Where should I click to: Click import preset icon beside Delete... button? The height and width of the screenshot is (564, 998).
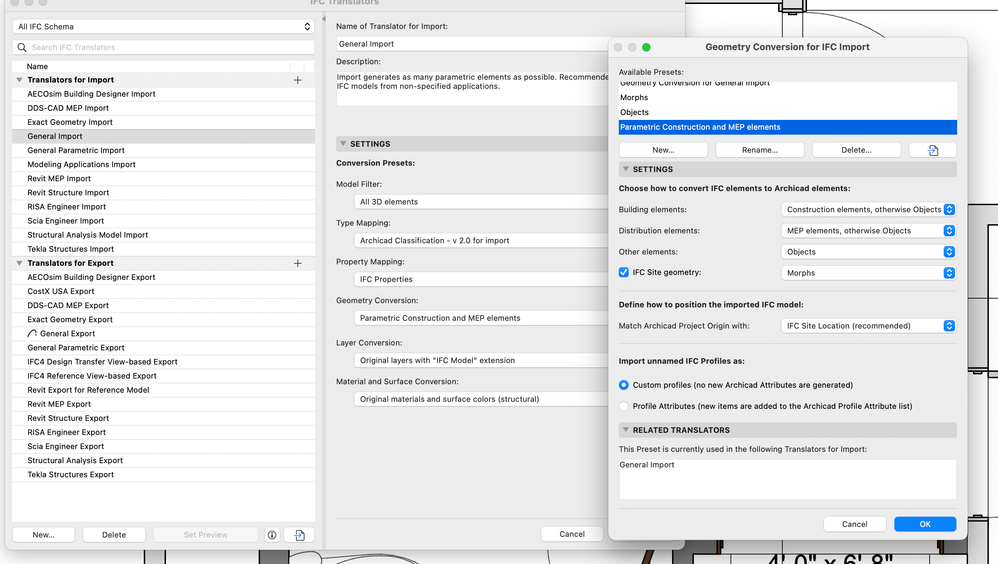(x=932, y=150)
